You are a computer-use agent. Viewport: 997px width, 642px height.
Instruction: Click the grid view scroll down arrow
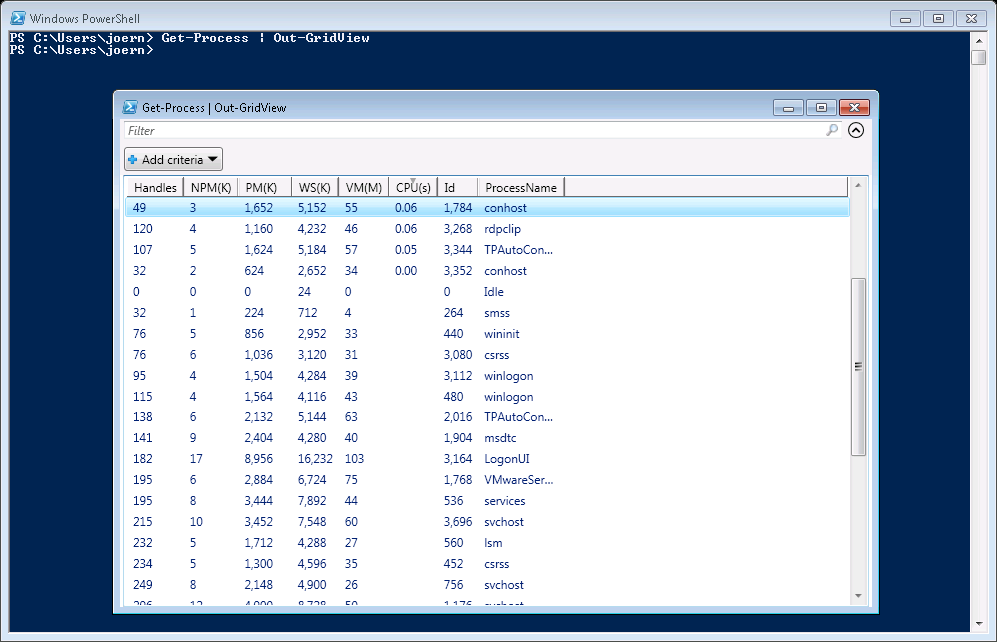pos(858,596)
